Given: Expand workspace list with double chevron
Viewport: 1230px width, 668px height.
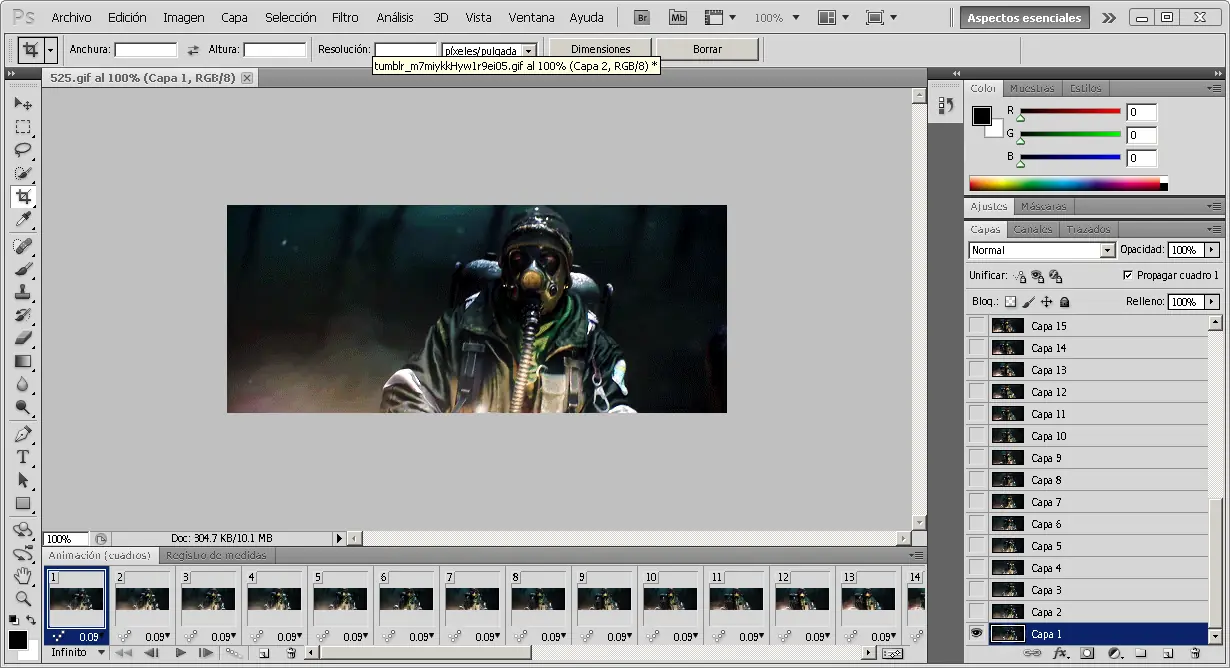Looking at the screenshot, I should pos(1108,18).
